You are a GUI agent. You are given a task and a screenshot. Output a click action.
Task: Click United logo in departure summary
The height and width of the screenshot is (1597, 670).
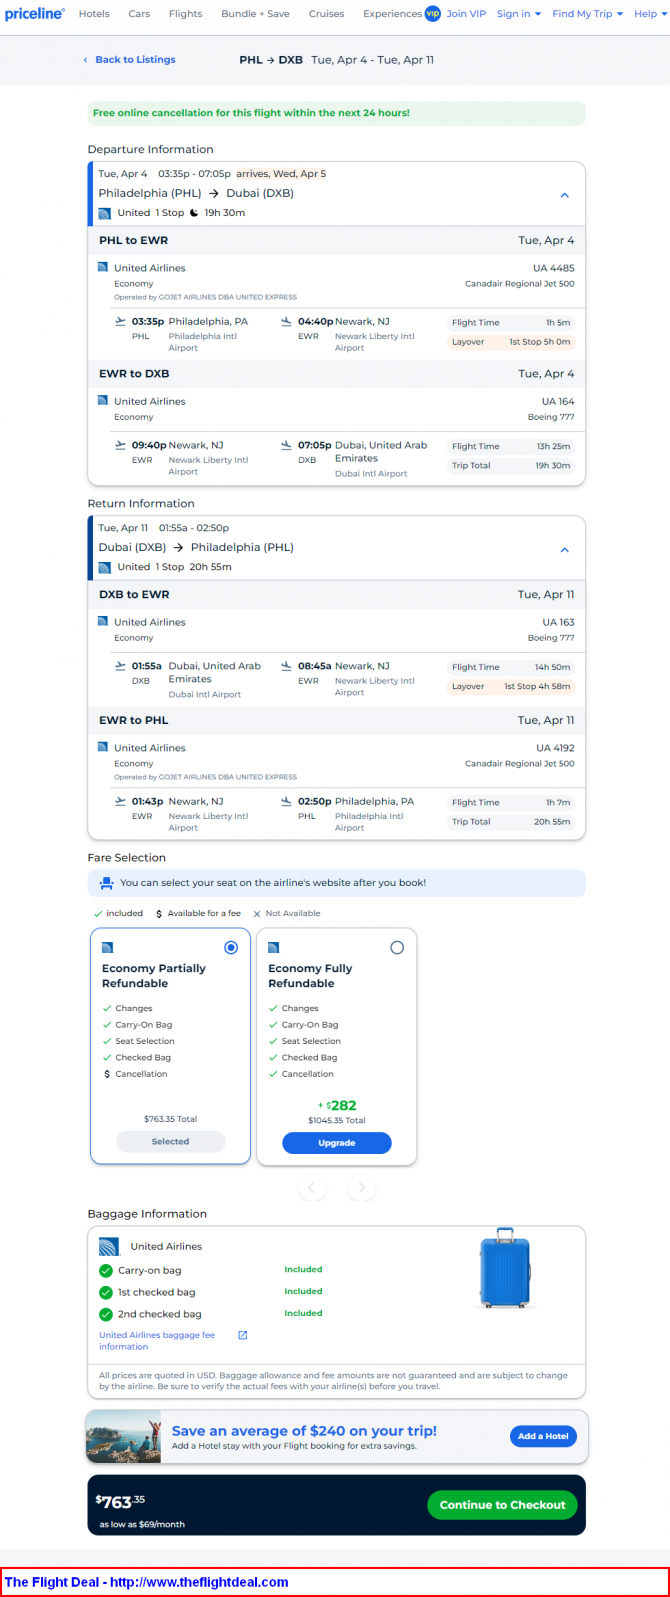(x=105, y=213)
